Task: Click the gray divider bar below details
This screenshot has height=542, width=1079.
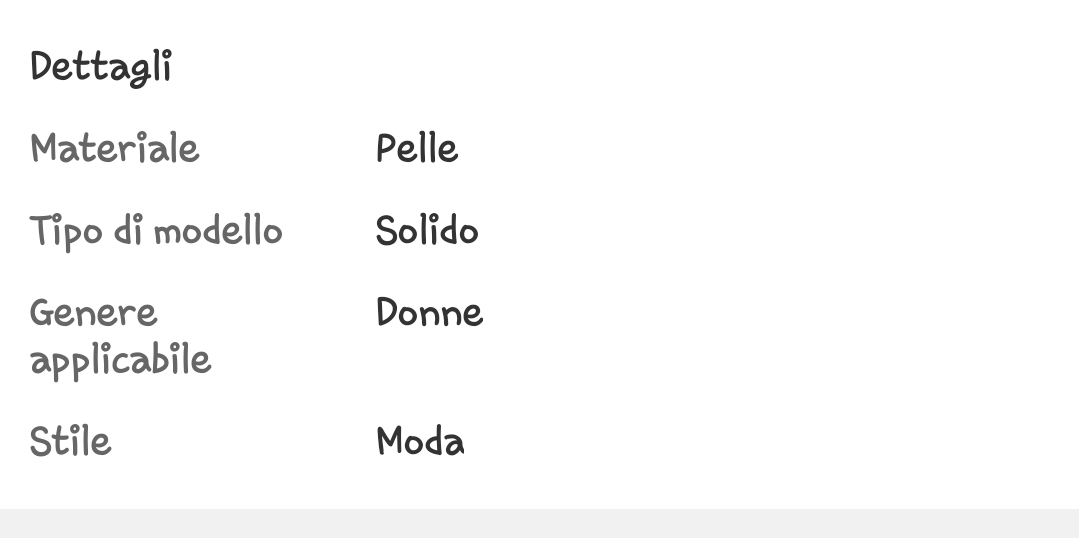Action: (x=539, y=525)
